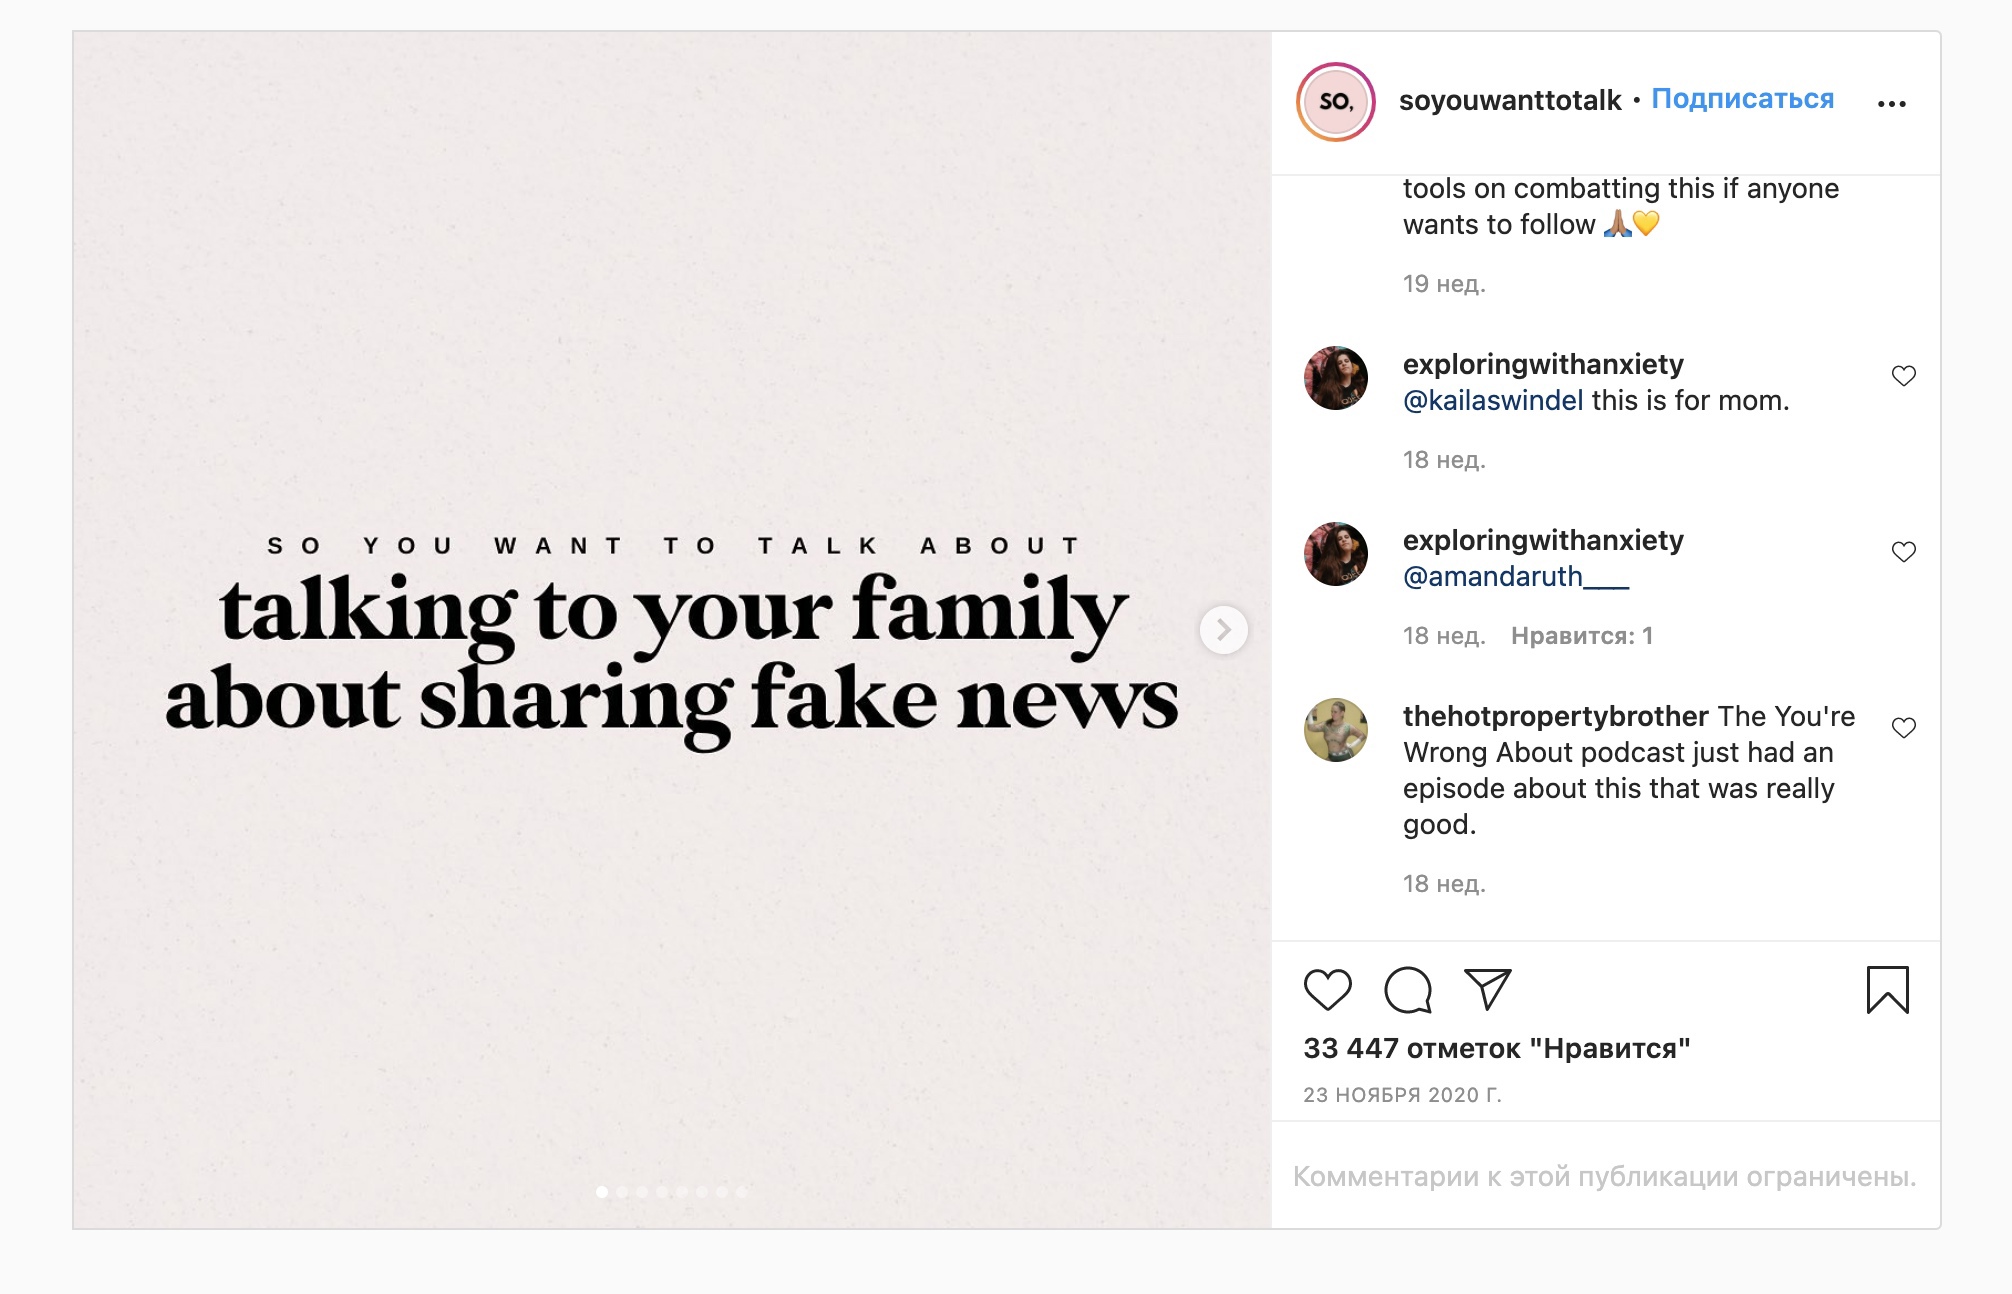
Task: Show likes on comment 'Нравится: 1'
Action: (x=1581, y=636)
